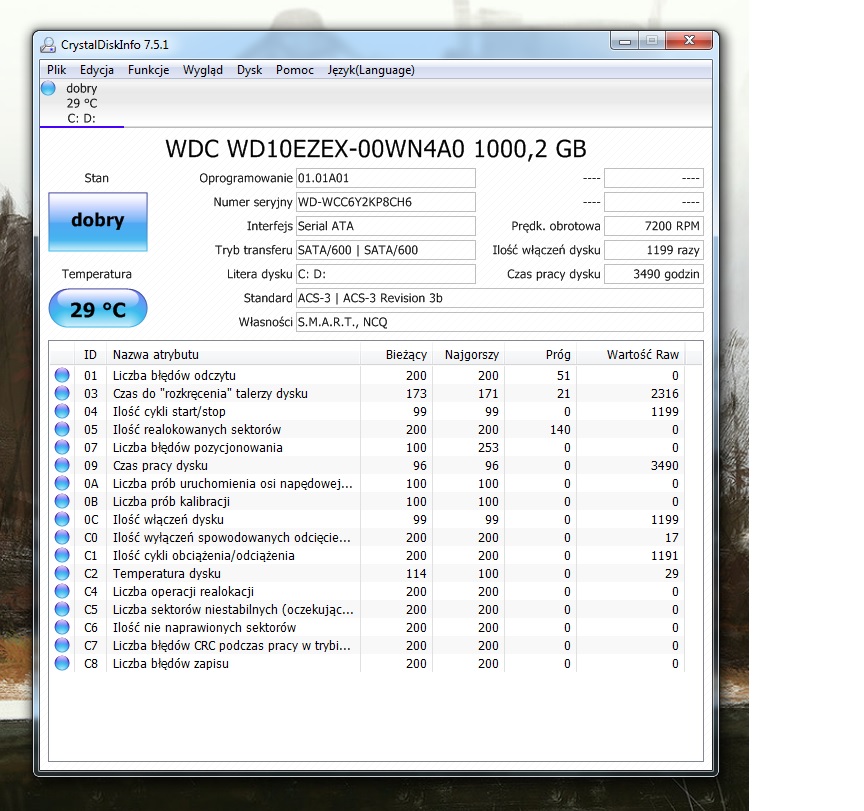Click status orb for attribute C2 disk temperature

click(x=62, y=574)
